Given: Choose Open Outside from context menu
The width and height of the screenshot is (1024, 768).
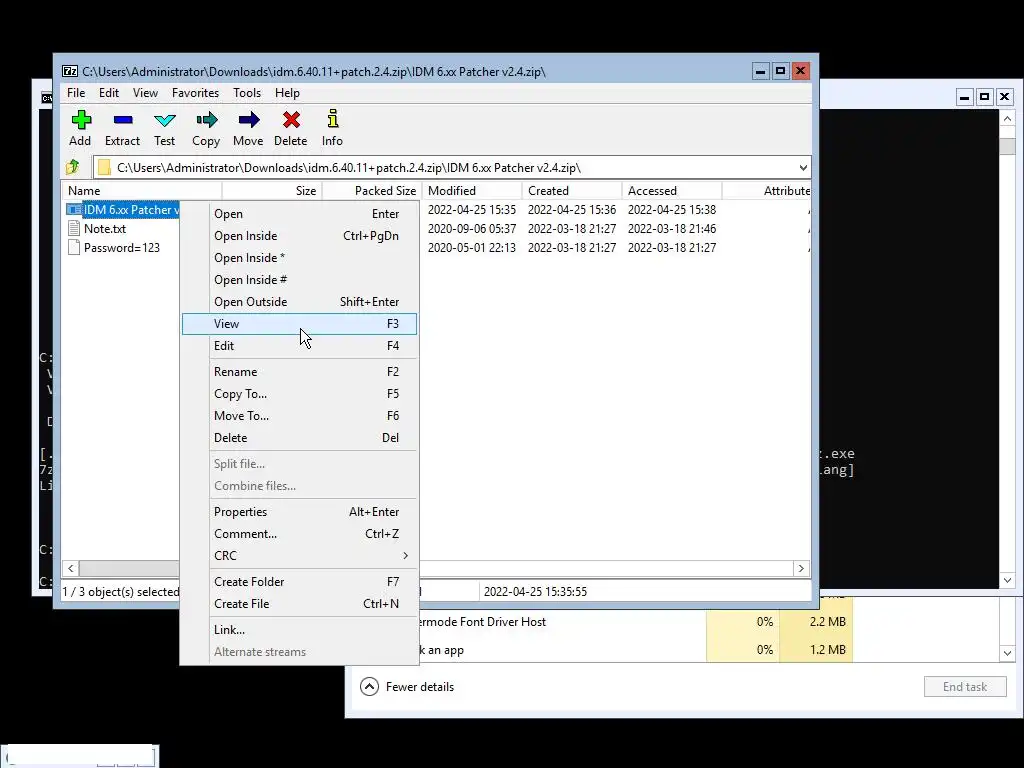Looking at the screenshot, I should click(300, 302).
